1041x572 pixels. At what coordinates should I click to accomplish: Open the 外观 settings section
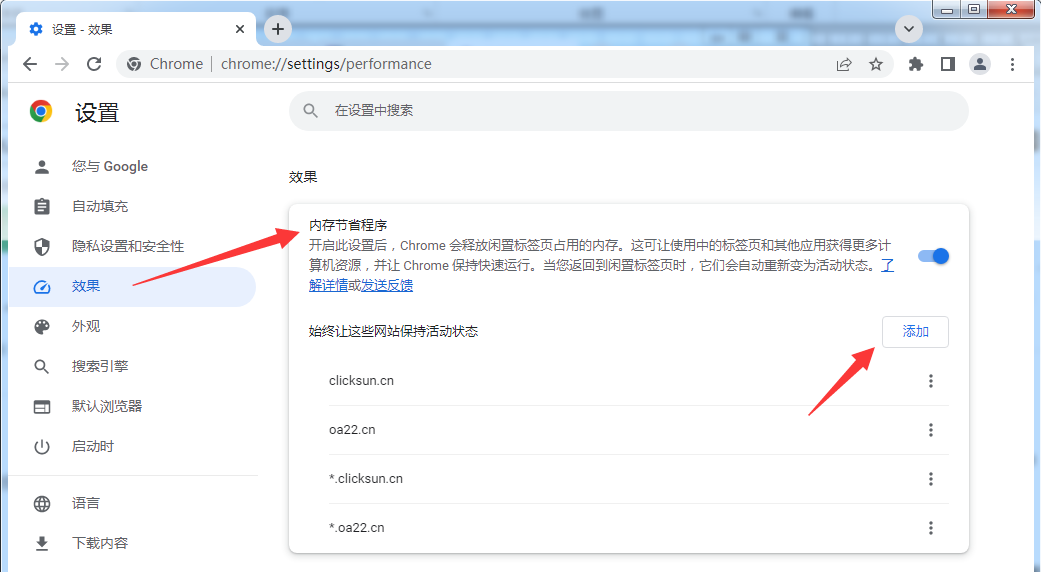pos(133,326)
